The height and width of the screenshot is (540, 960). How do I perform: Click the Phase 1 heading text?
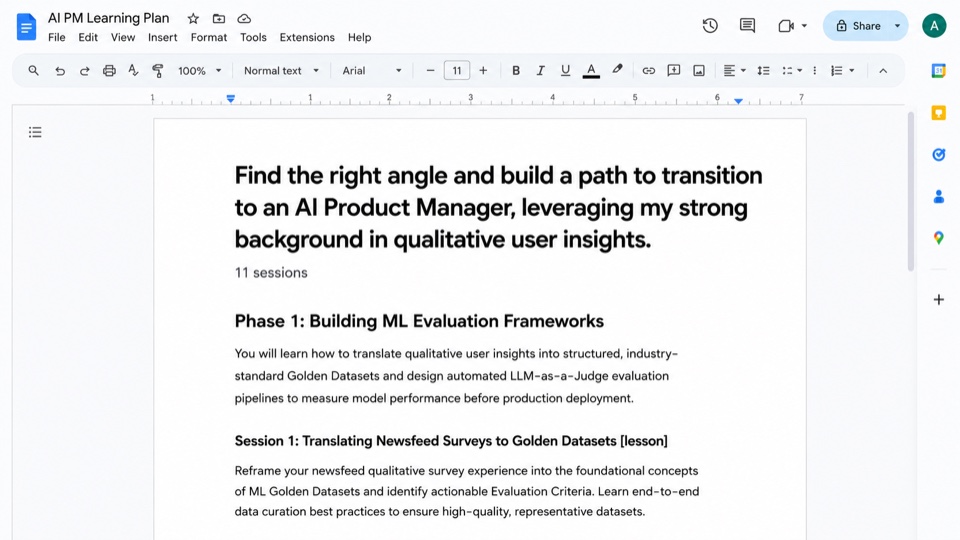419,321
